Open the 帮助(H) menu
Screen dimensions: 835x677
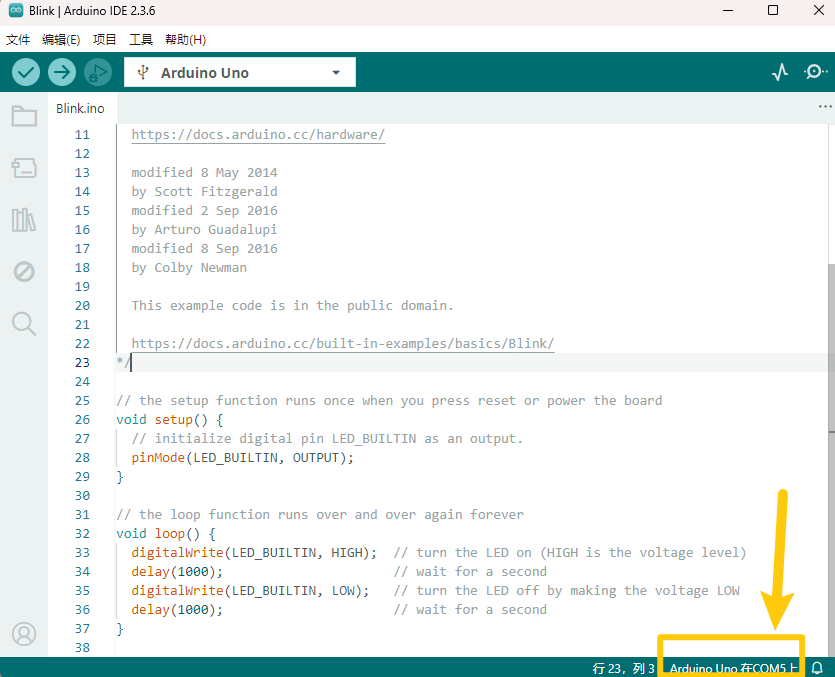point(185,39)
